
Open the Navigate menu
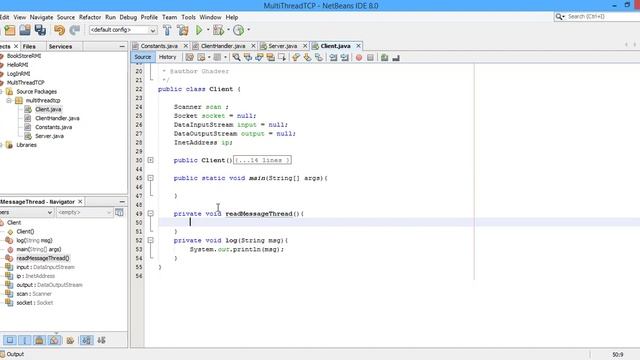point(41,17)
